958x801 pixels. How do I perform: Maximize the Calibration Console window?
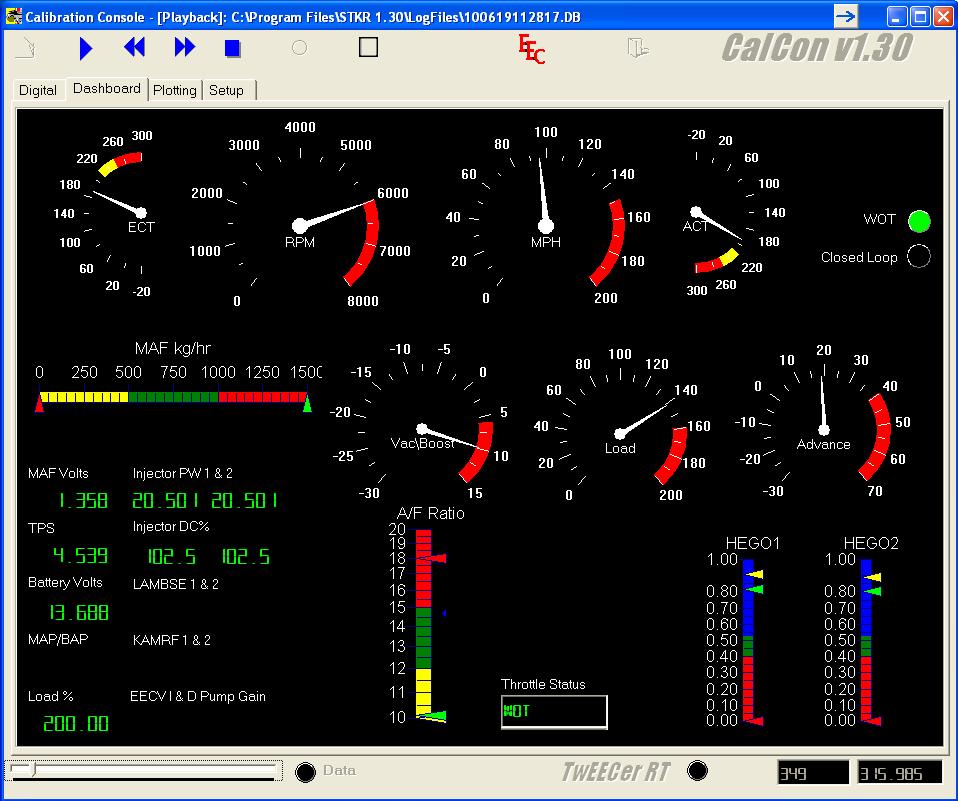point(920,16)
